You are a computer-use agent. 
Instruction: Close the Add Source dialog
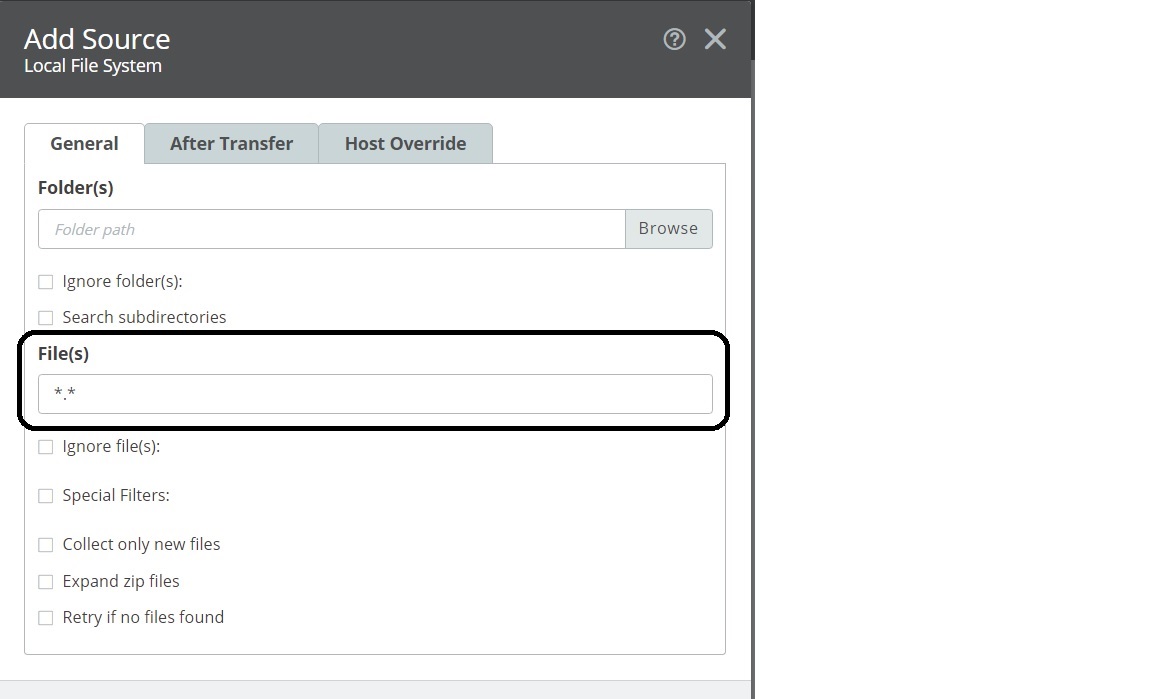click(x=715, y=39)
